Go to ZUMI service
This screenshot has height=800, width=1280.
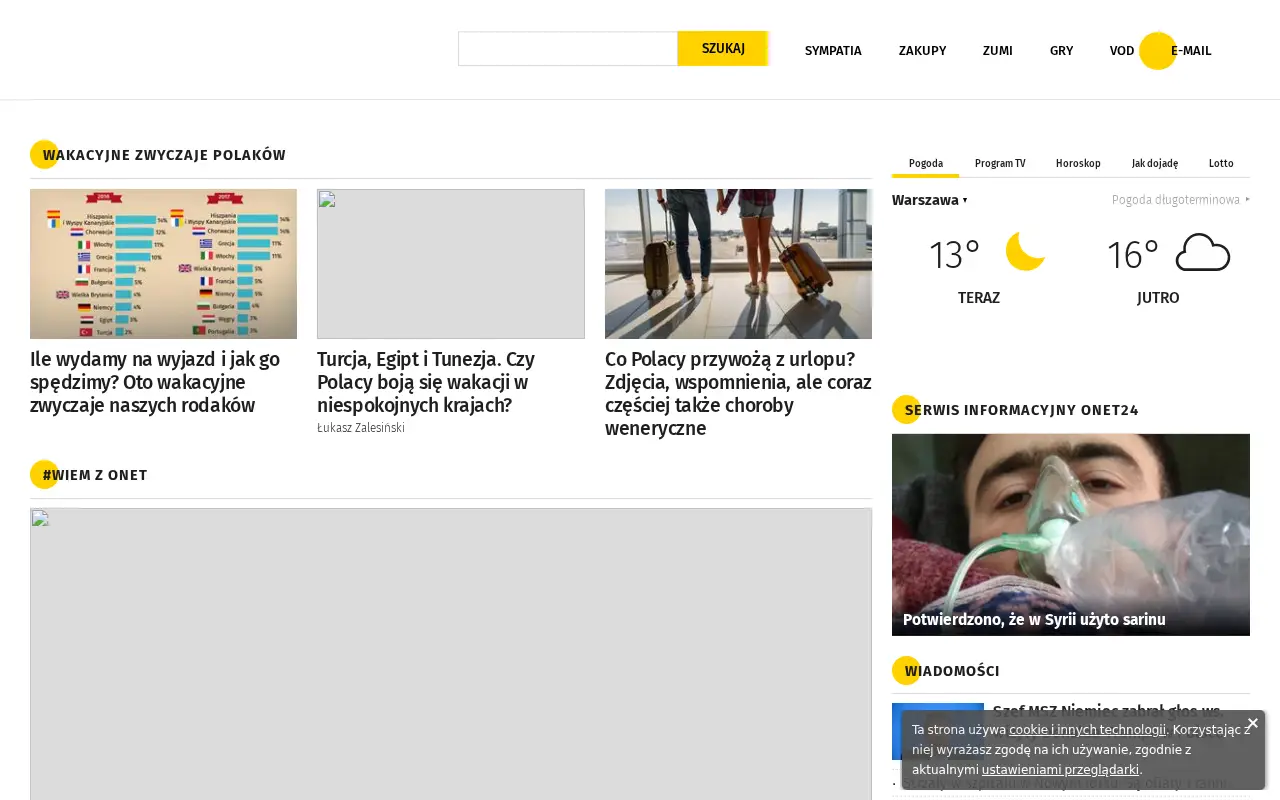(998, 50)
